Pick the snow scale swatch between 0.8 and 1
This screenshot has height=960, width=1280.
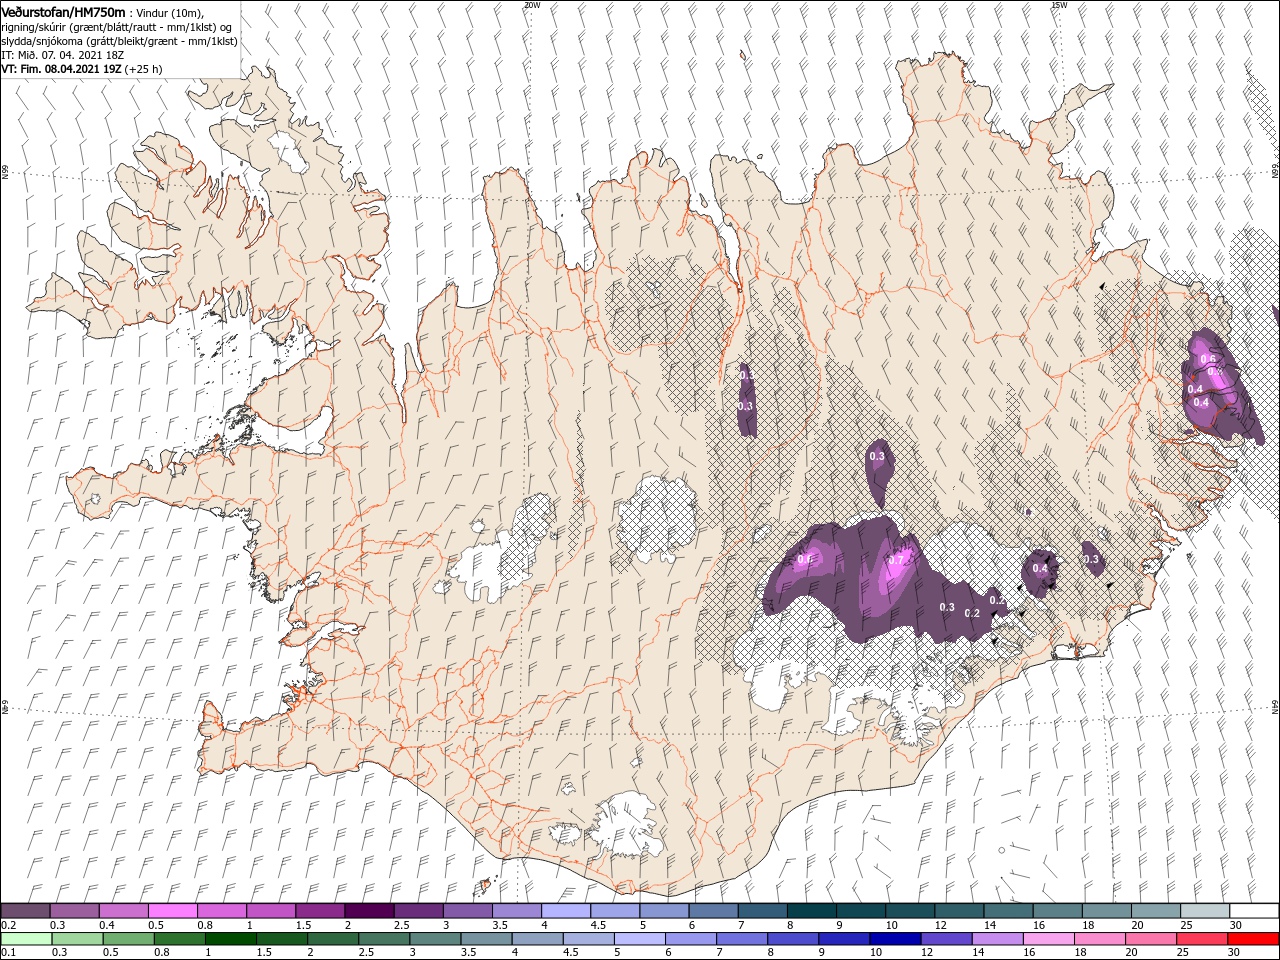221,911
